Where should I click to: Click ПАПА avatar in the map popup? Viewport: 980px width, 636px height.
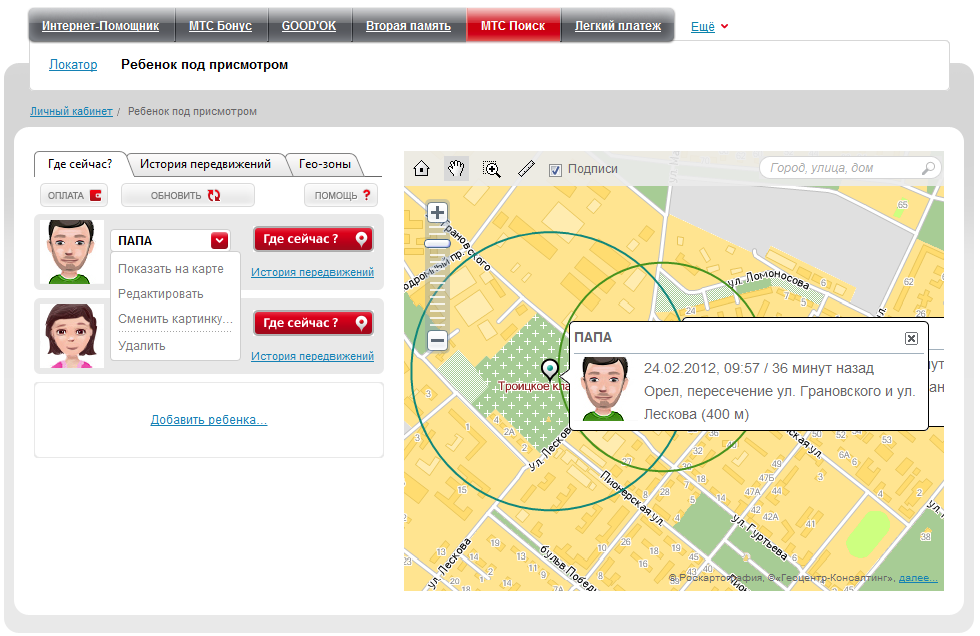pos(604,389)
